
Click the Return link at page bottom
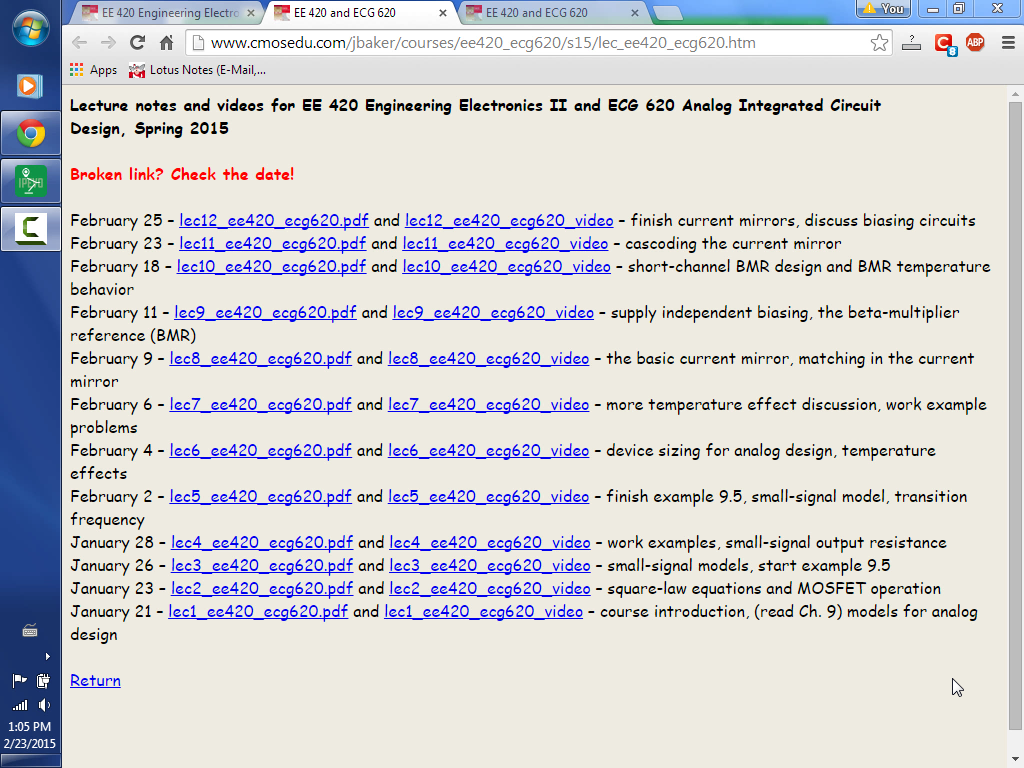95,680
